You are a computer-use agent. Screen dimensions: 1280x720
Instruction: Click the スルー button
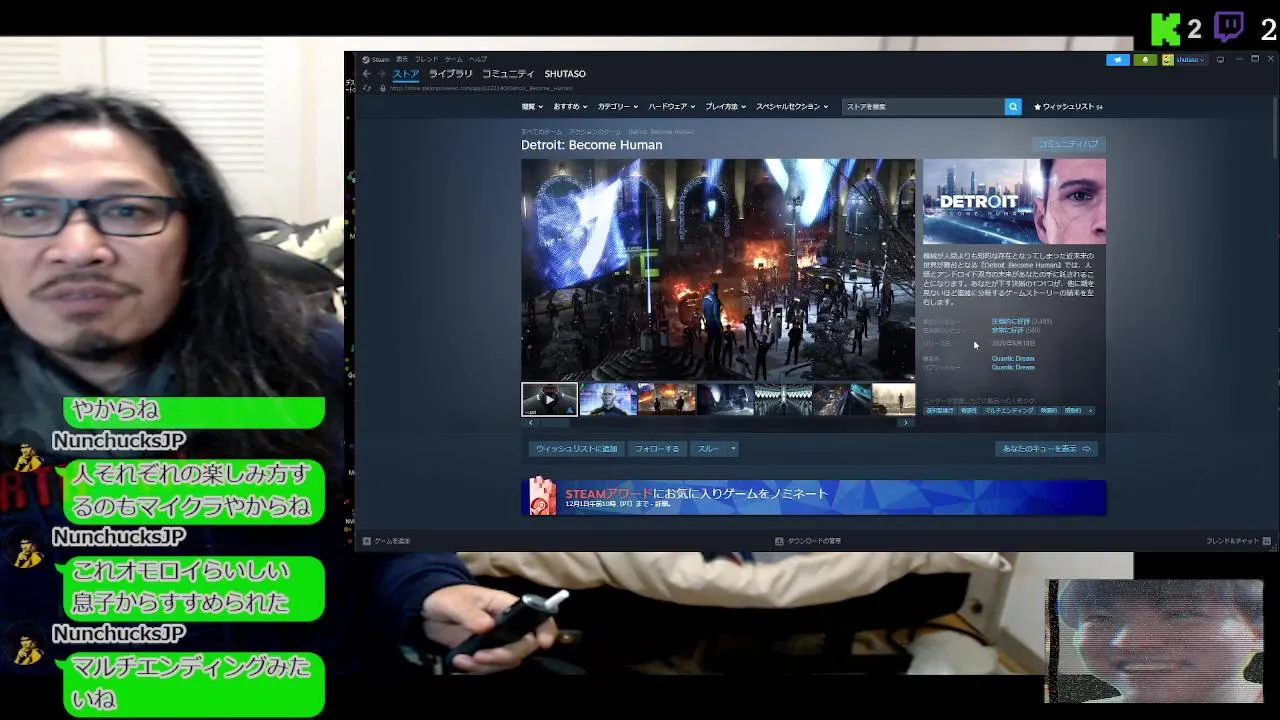[708, 449]
